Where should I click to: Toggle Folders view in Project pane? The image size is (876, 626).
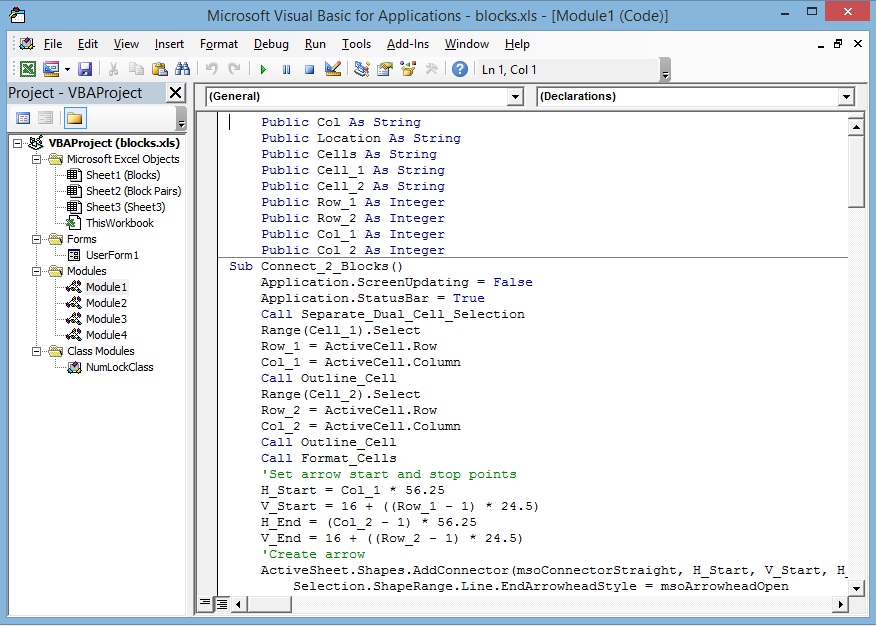74,118
